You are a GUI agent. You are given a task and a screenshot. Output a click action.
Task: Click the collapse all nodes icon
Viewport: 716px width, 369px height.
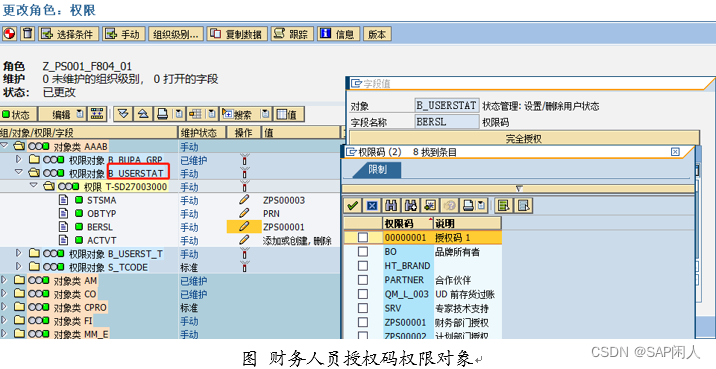point(143,114)
